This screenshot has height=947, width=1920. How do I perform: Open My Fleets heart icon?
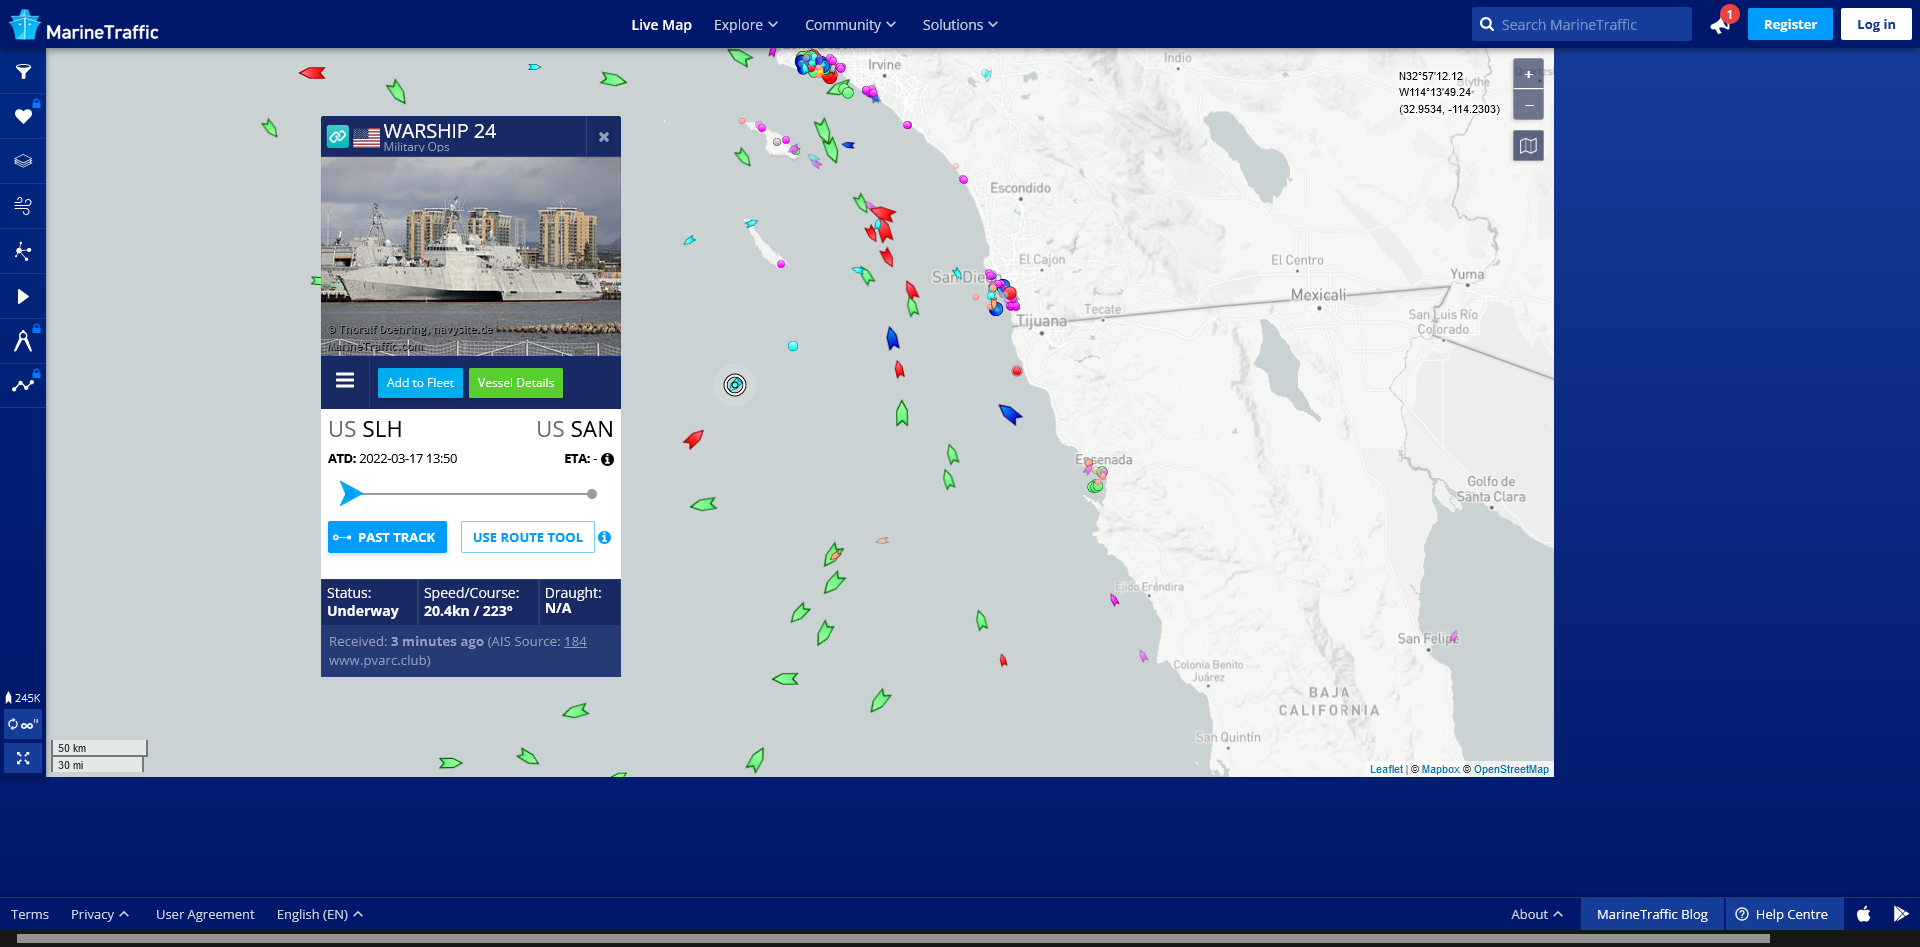pyautogui.click(x=23, y=116)
